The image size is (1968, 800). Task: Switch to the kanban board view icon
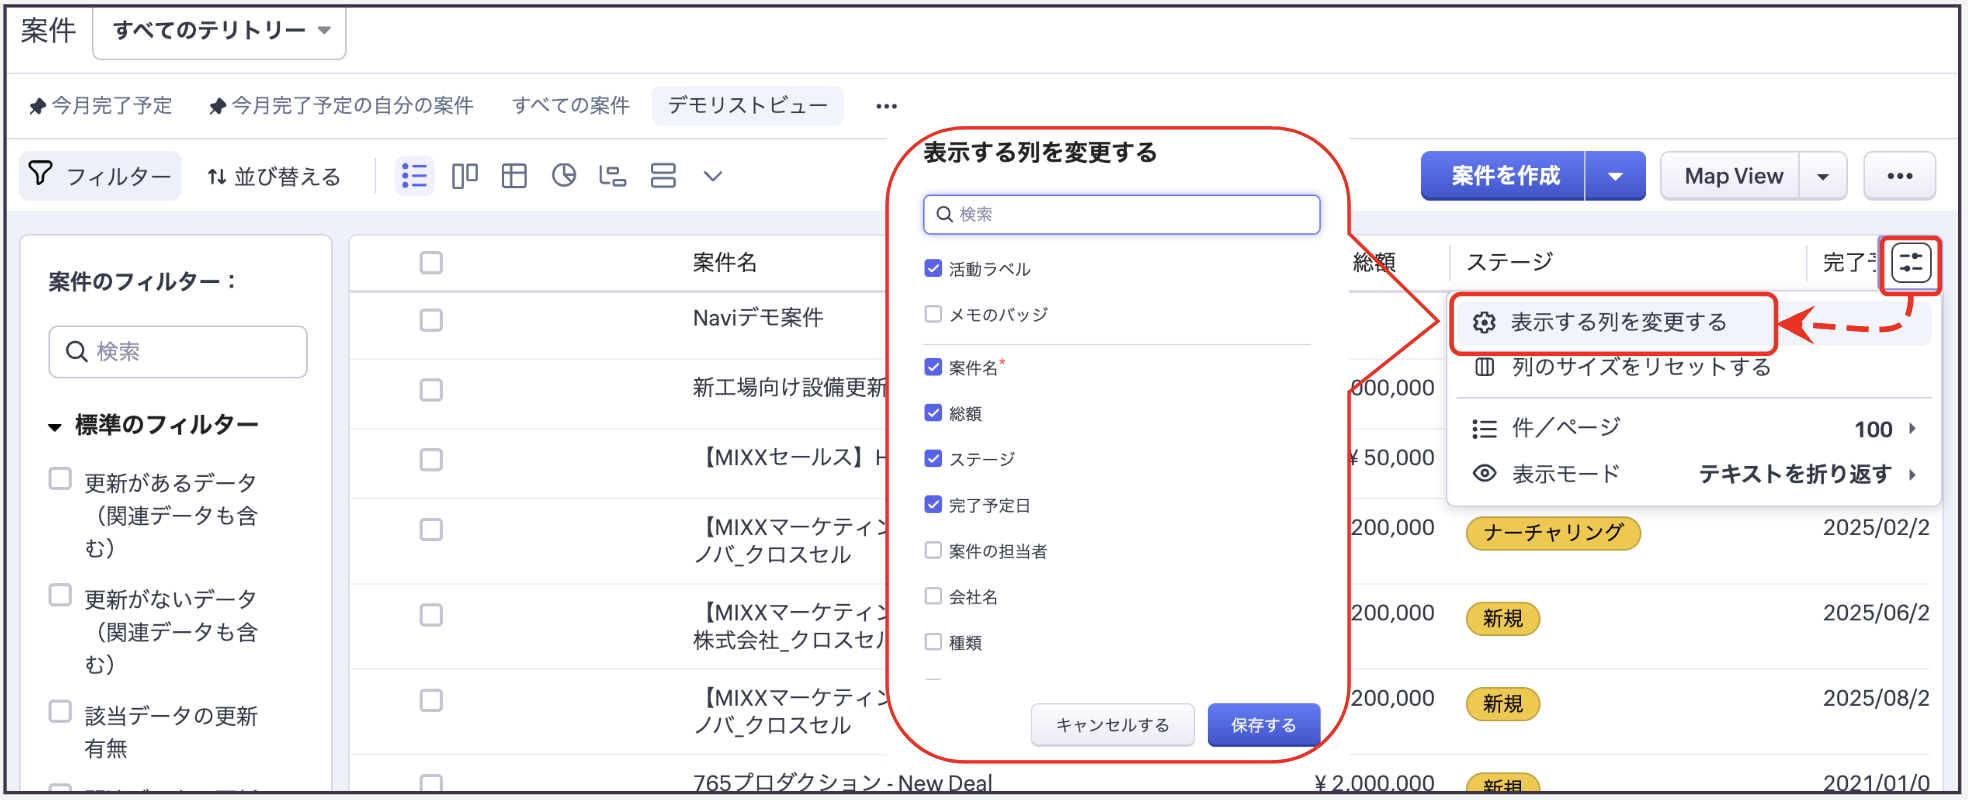[465, 176]
